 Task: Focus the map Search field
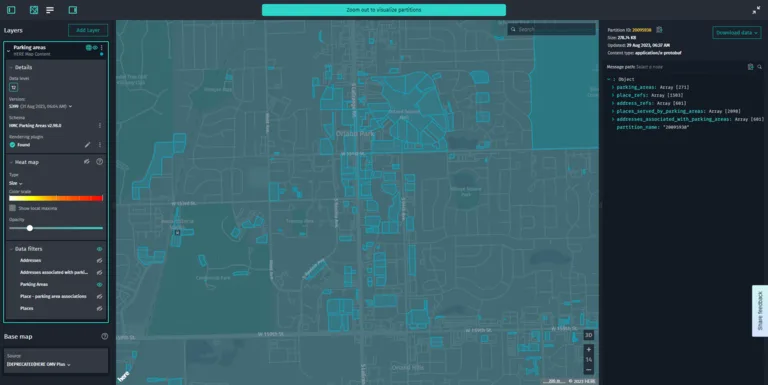(552, 29)
